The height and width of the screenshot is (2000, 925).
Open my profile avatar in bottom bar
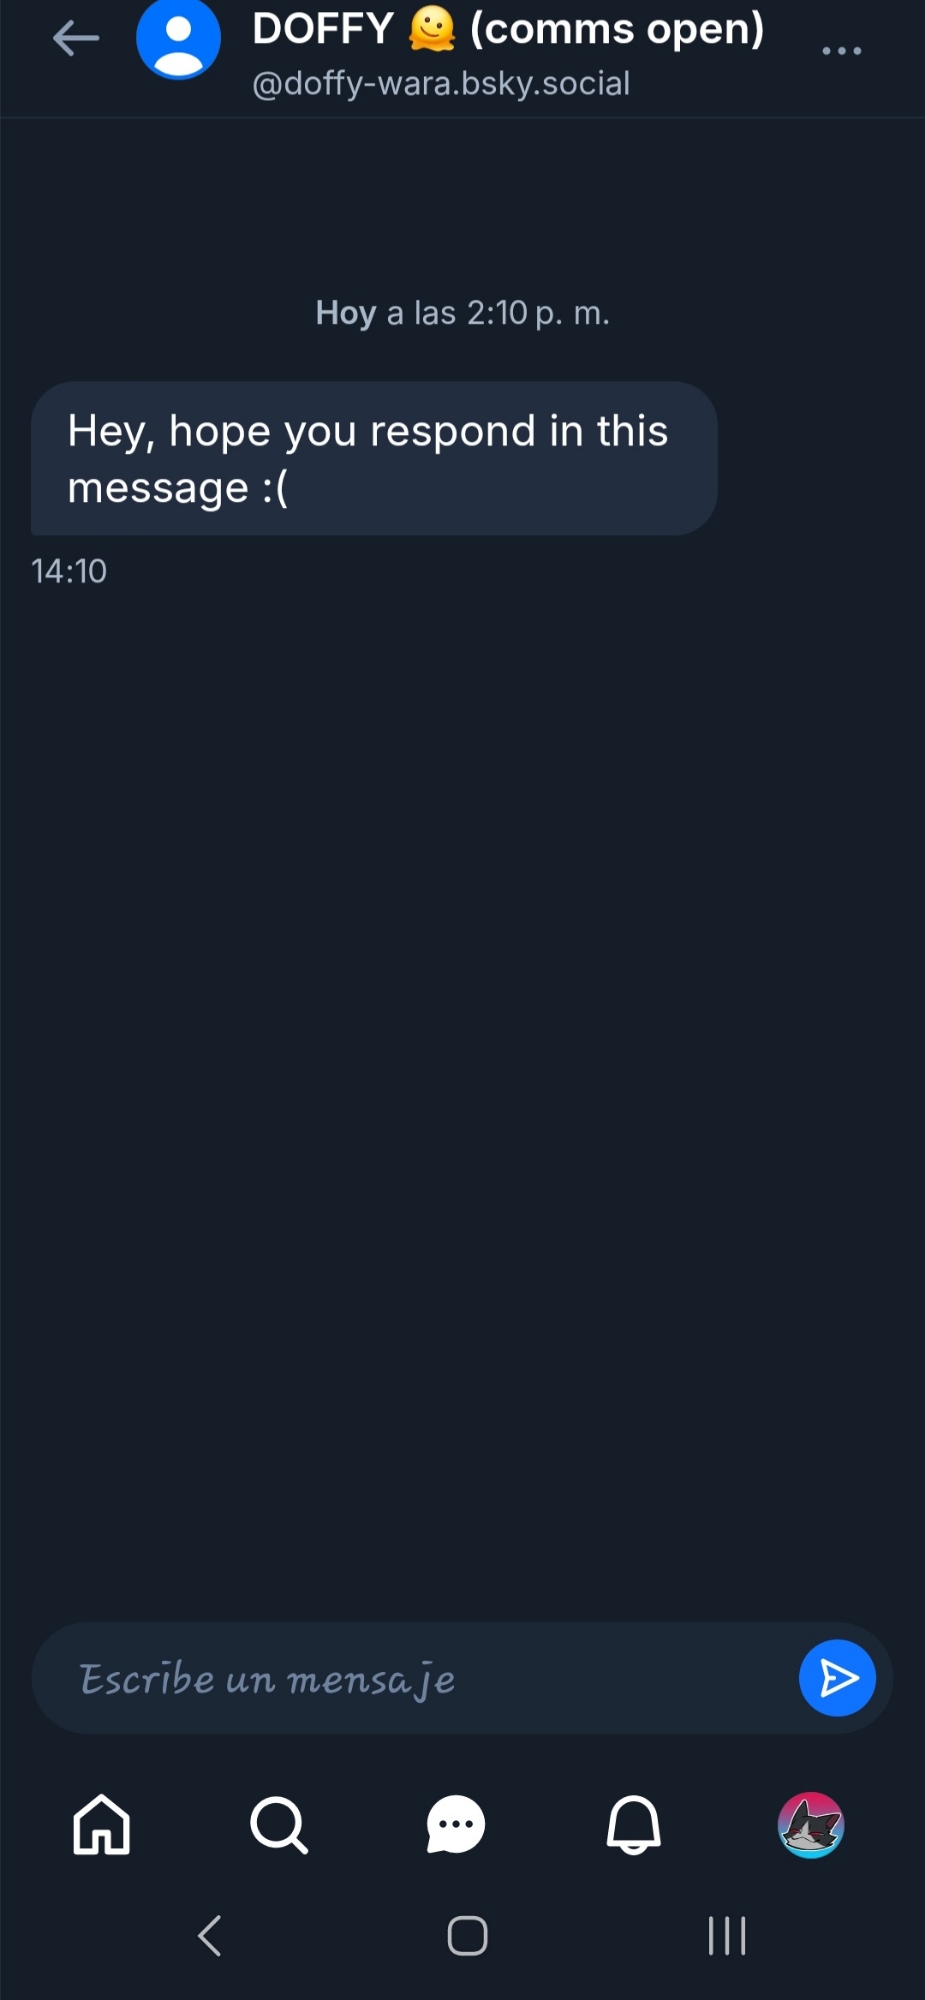coord(811,1825)
